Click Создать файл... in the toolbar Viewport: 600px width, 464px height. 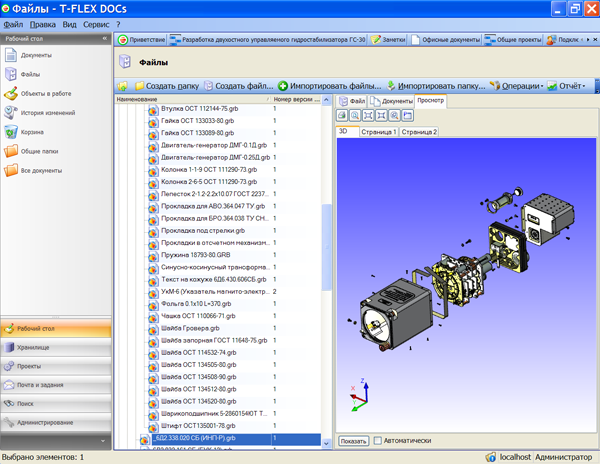tap(239, 86)
